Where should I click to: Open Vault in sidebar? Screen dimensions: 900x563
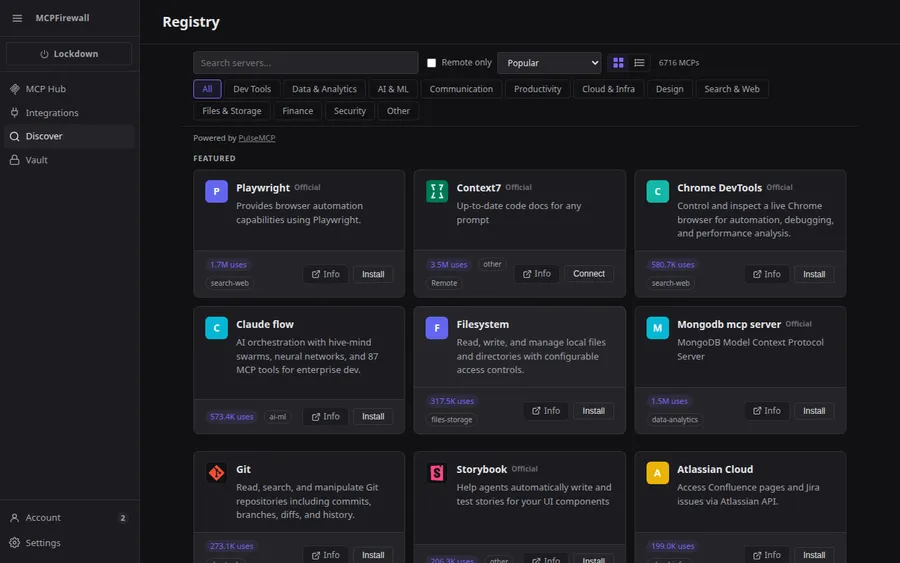point(69,160)
